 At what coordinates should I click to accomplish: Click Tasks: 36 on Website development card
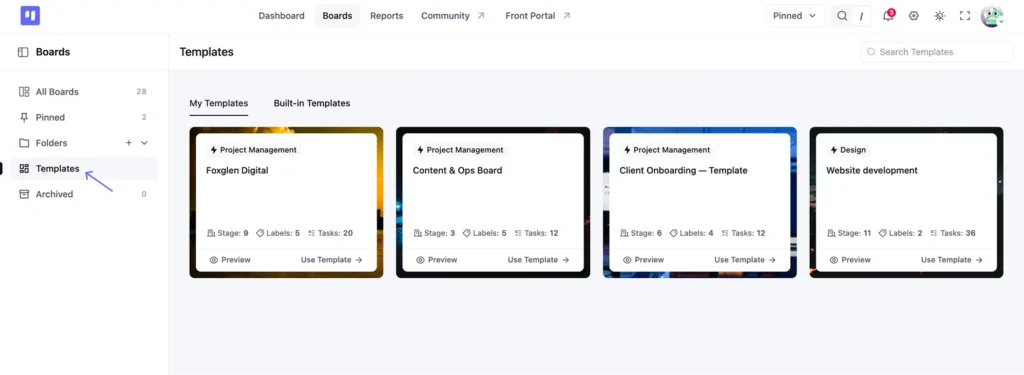[x=953, y=233]
